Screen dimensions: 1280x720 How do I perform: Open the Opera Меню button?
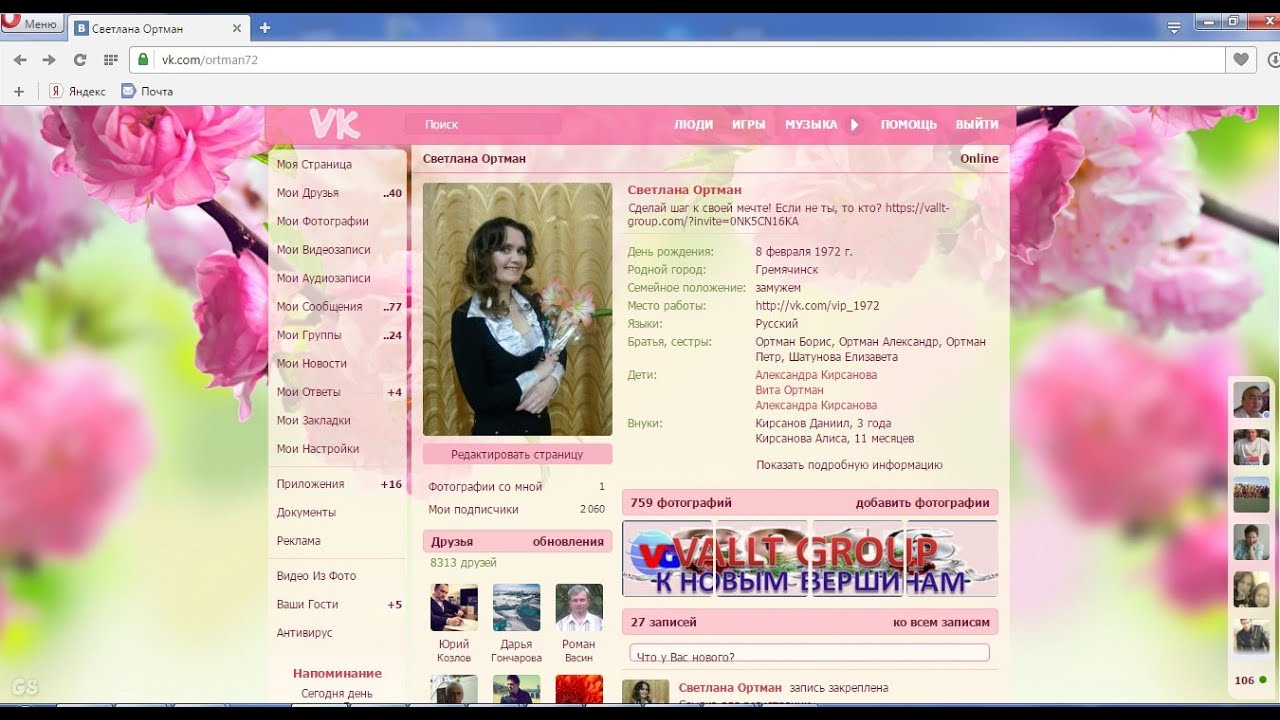pyautogui.click(x=32, y=24)
